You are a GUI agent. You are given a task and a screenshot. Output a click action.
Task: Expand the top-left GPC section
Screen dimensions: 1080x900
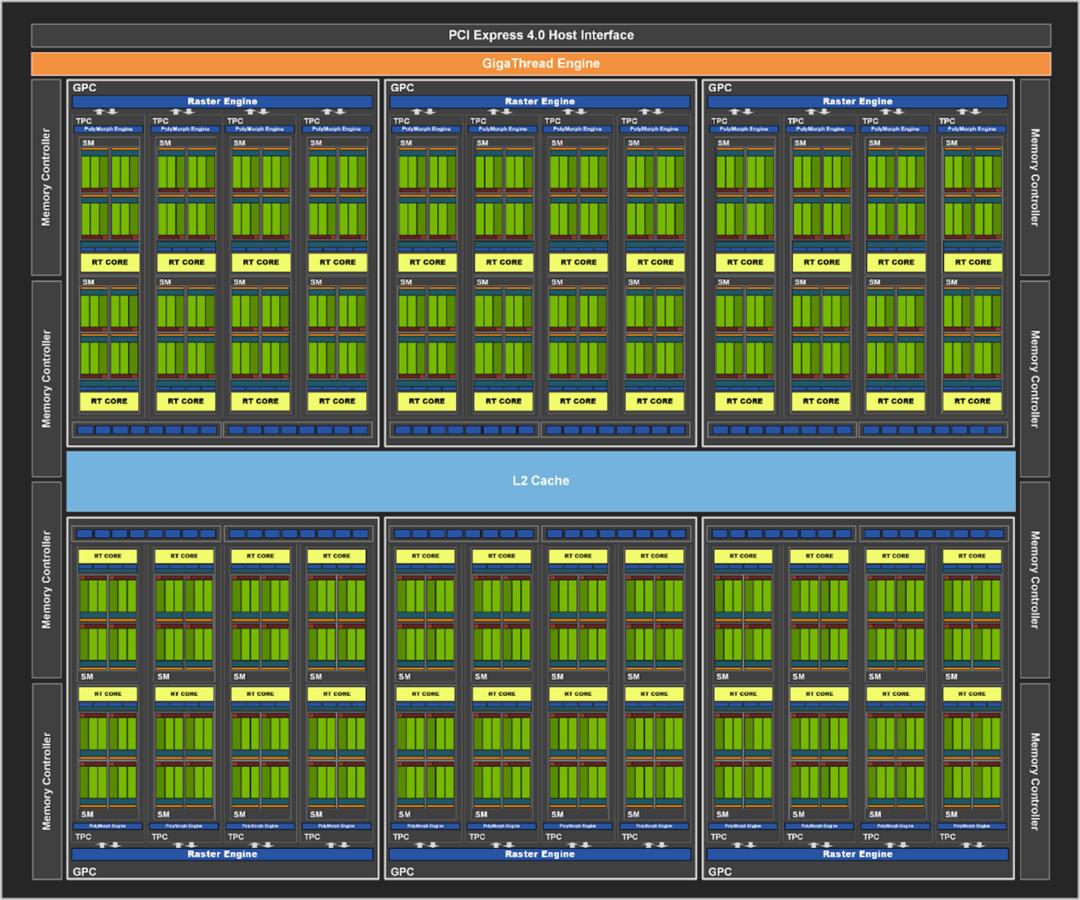tap(83, 87)
